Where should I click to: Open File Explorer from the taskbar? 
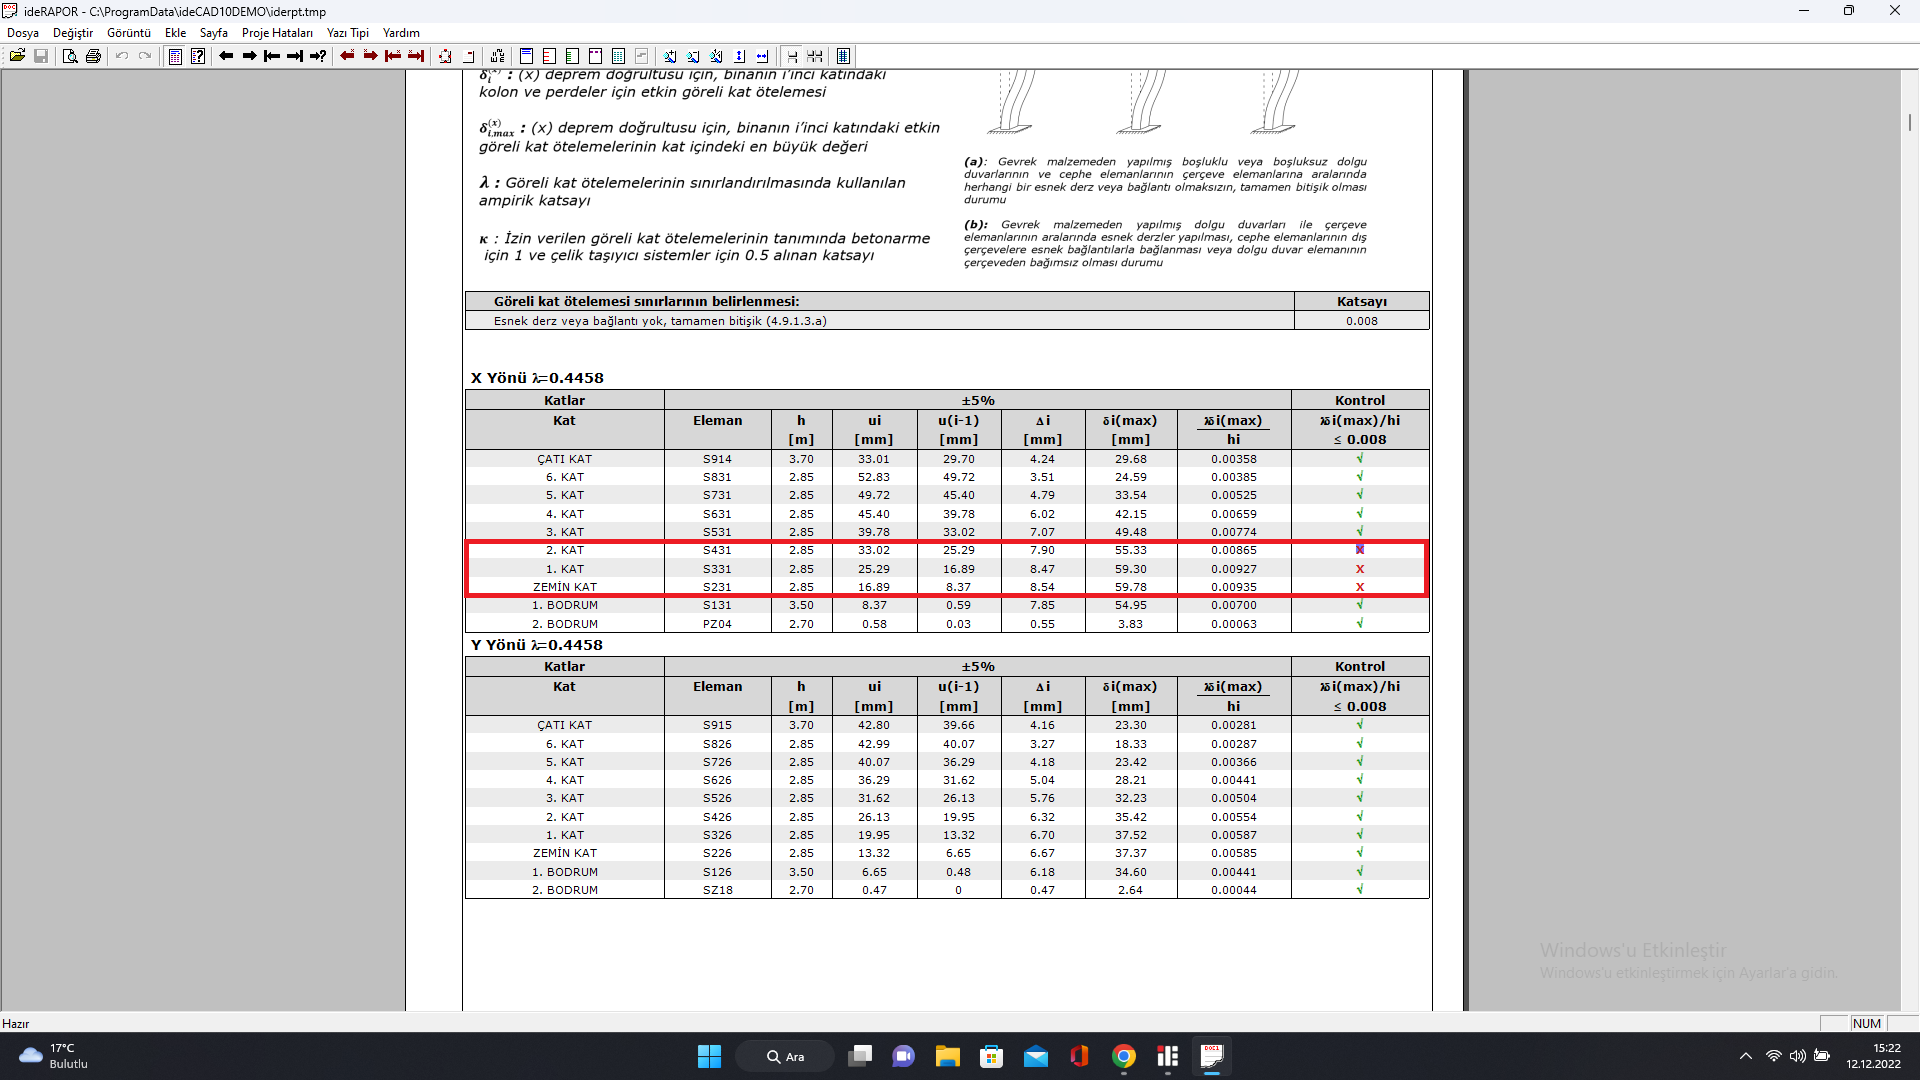pyautogui.click(x=947, y=1056)
